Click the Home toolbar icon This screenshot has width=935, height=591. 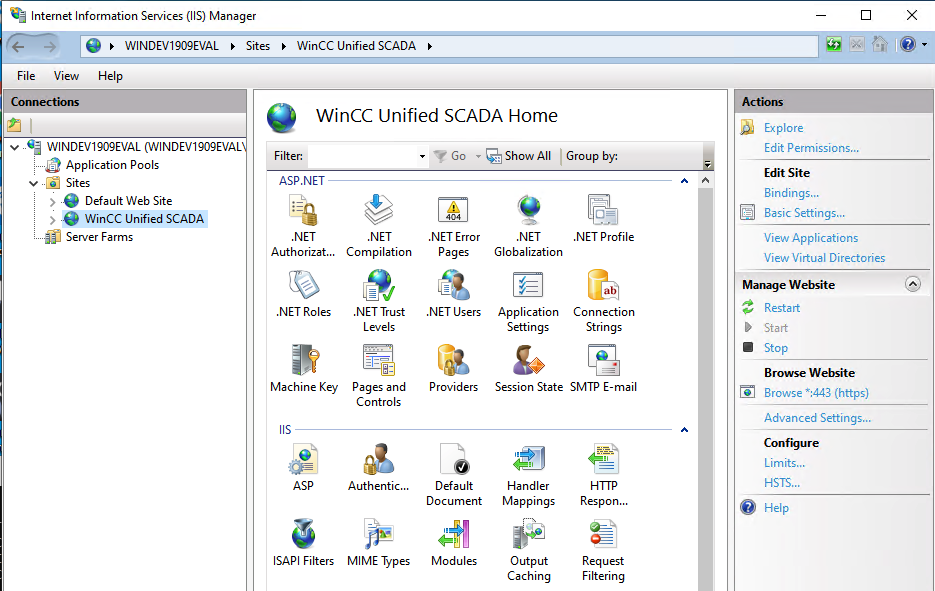click(880, 45)
